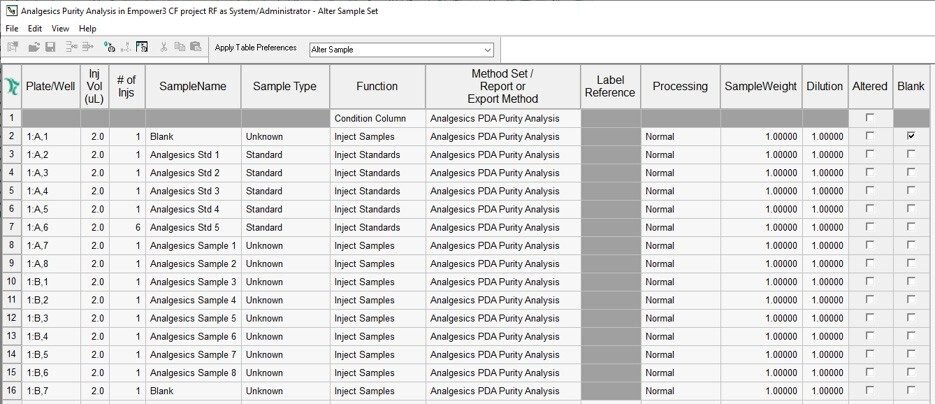Click the Sample Type column header
The width and height of the screenshot is (935, 404).
(x=285, y=86)
